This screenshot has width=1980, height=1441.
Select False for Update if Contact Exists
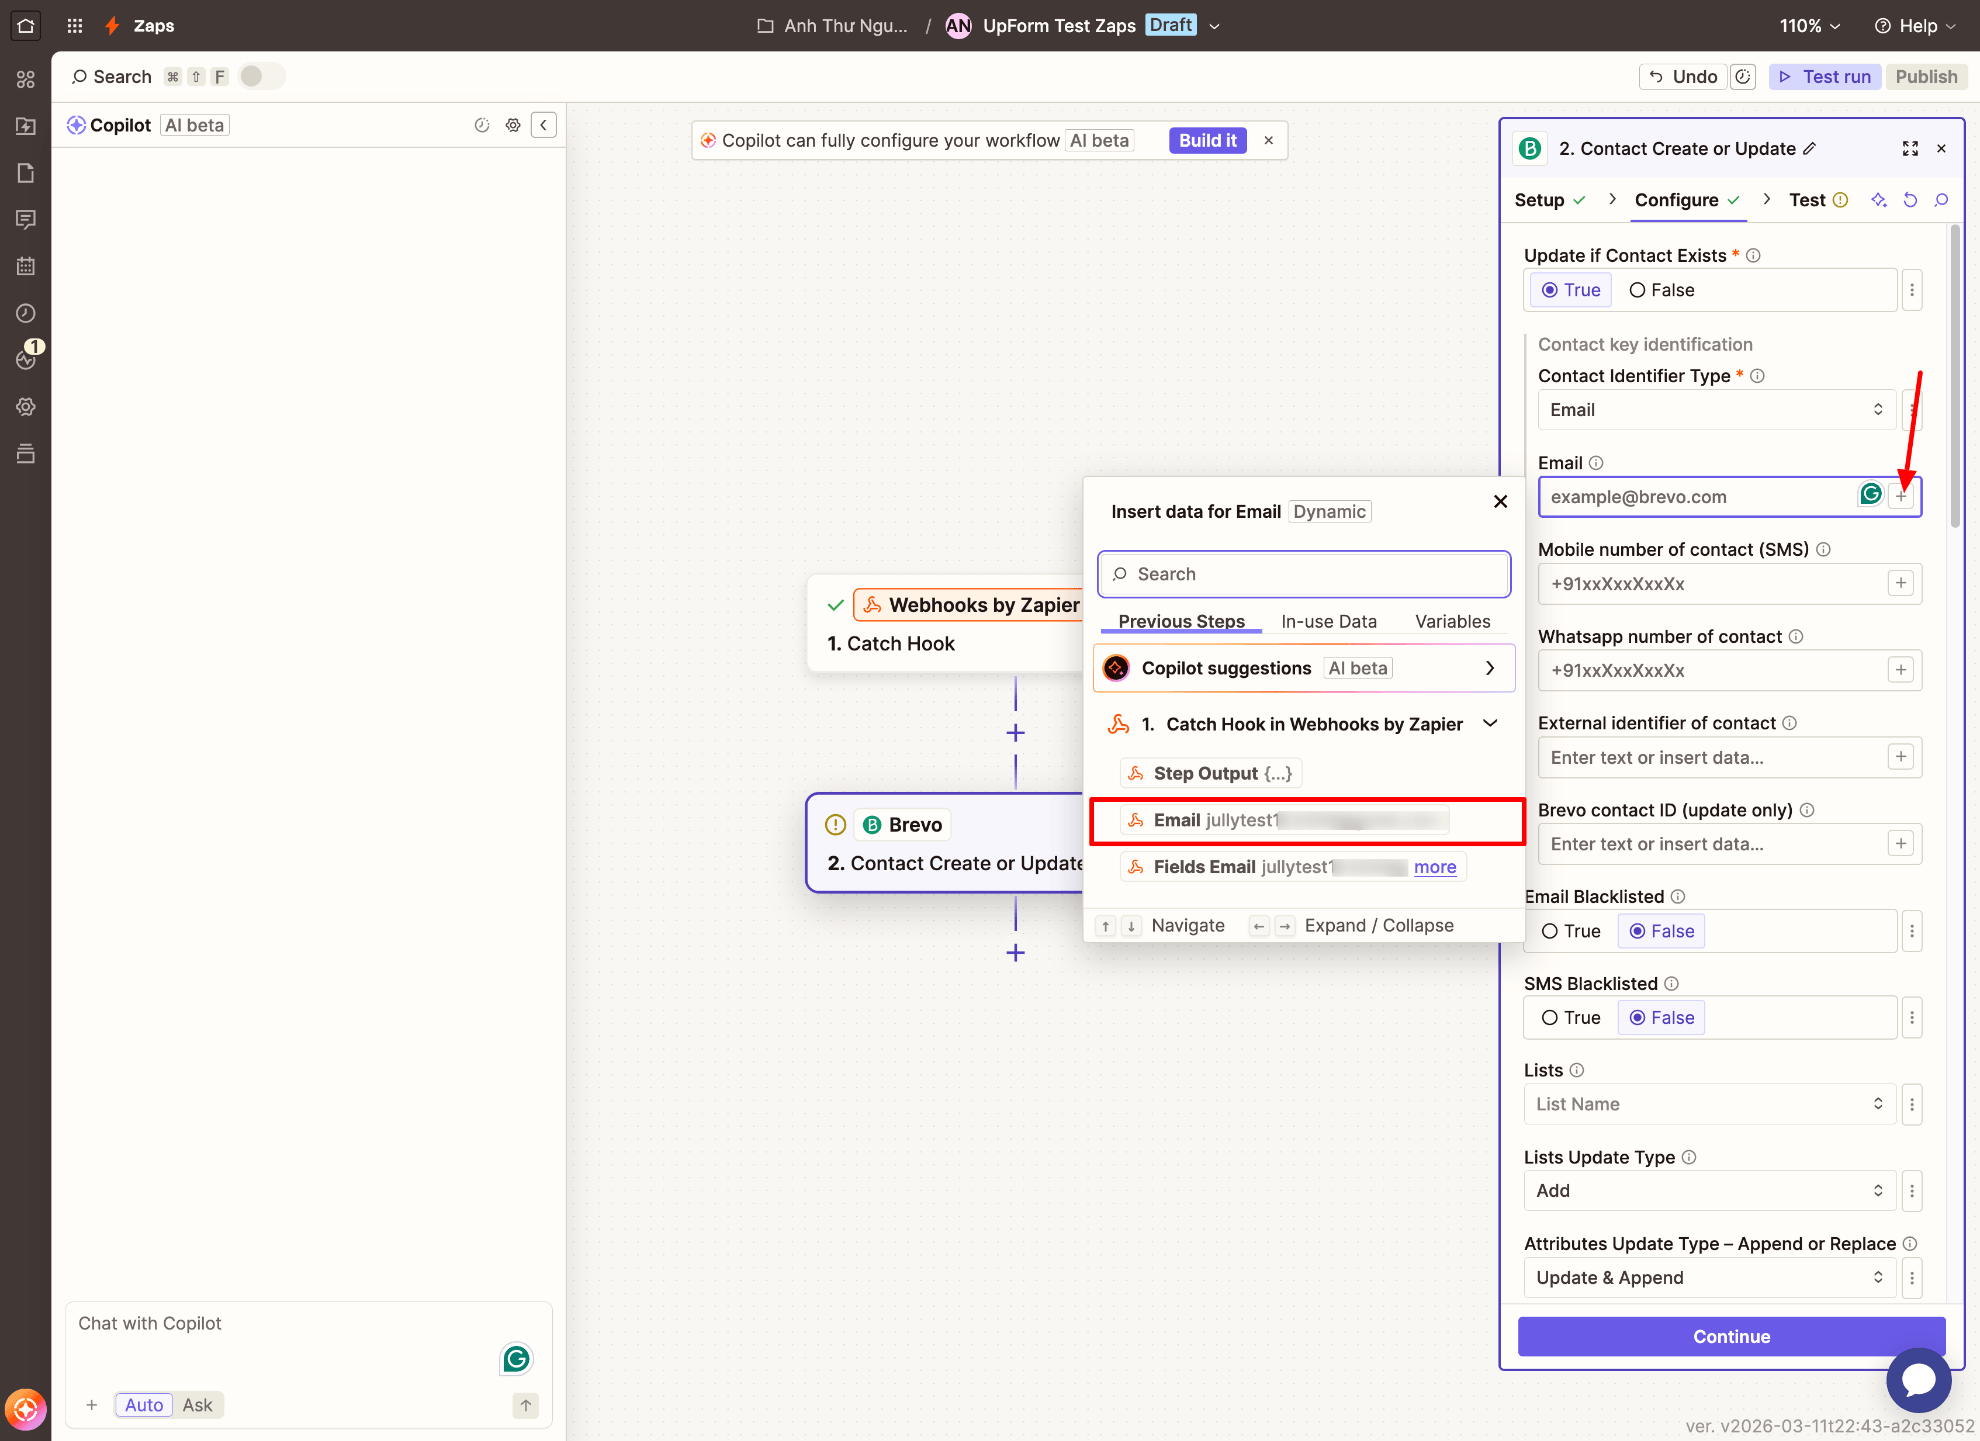tap(1662, 290)
